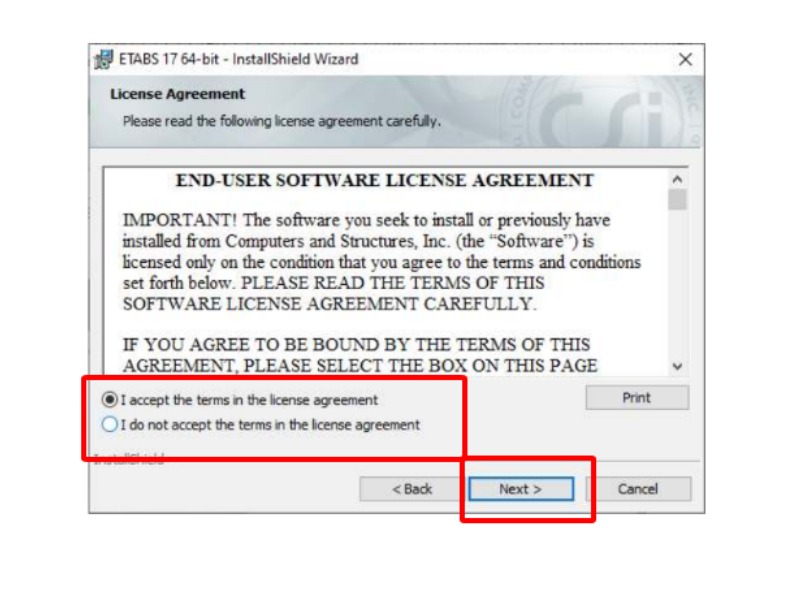This screenshot has width=800, height=600.
Task: Click the ETABS 17 64-bit title bar text
Action: 239,59
